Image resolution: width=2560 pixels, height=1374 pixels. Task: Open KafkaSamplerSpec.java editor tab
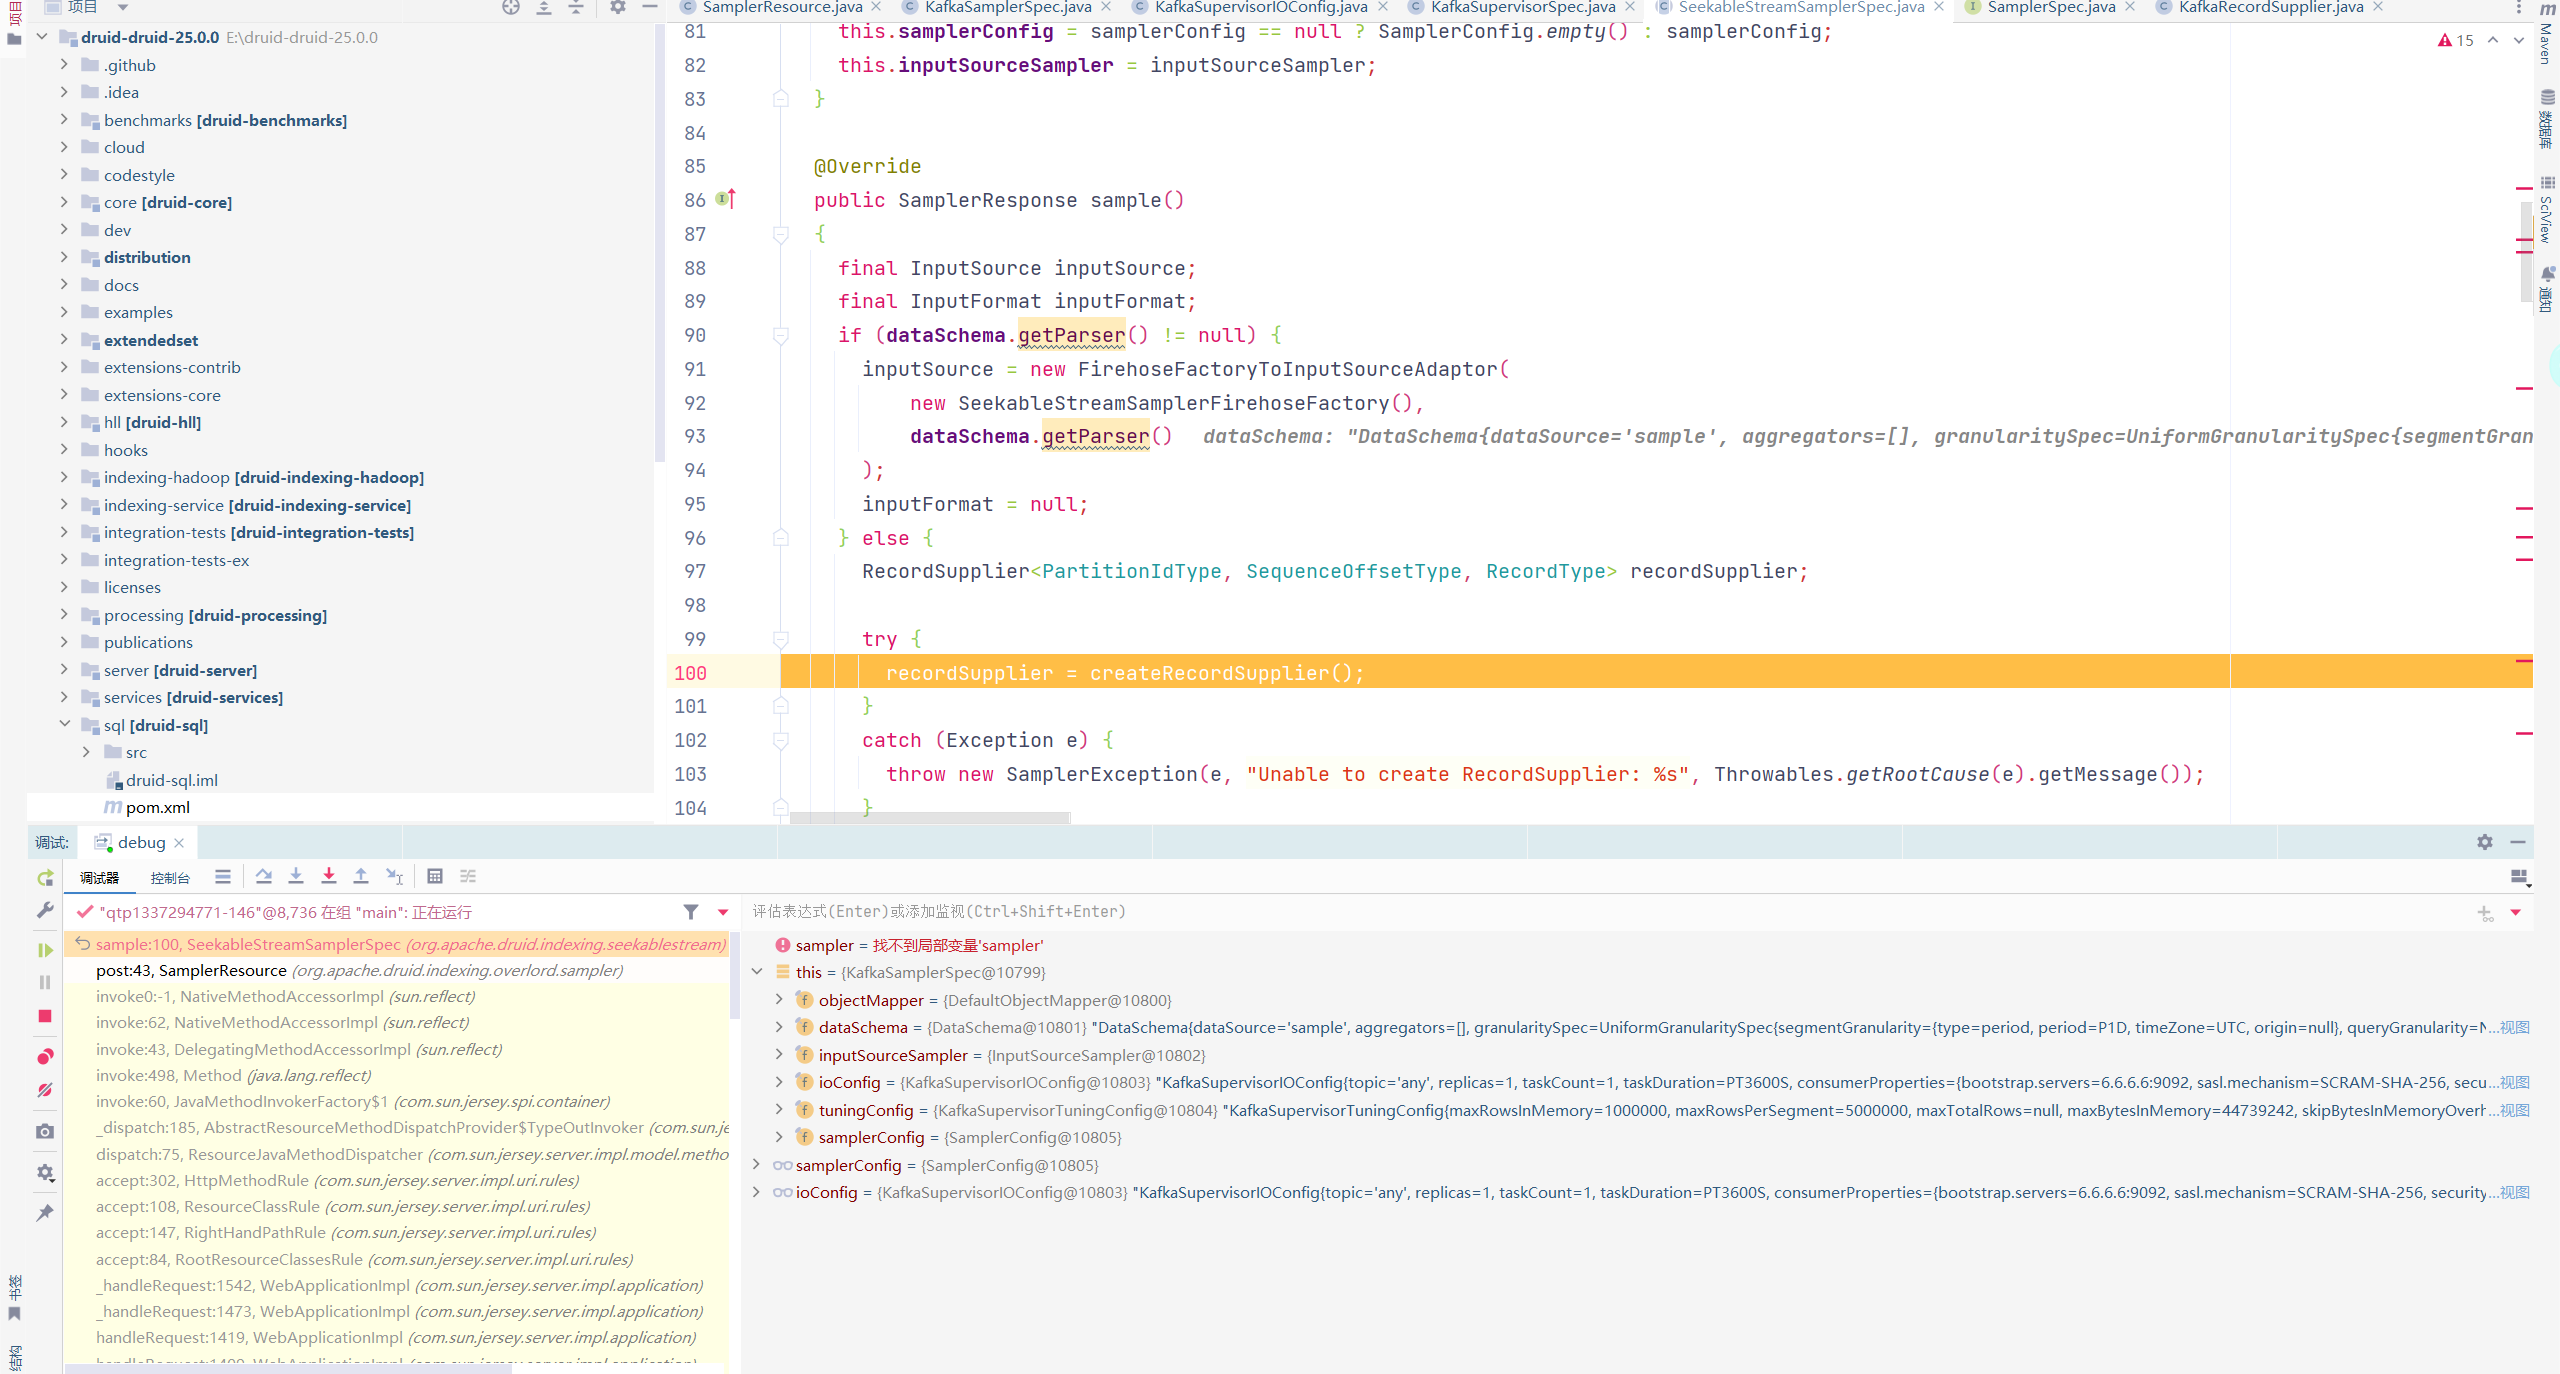pos(1007,7)
